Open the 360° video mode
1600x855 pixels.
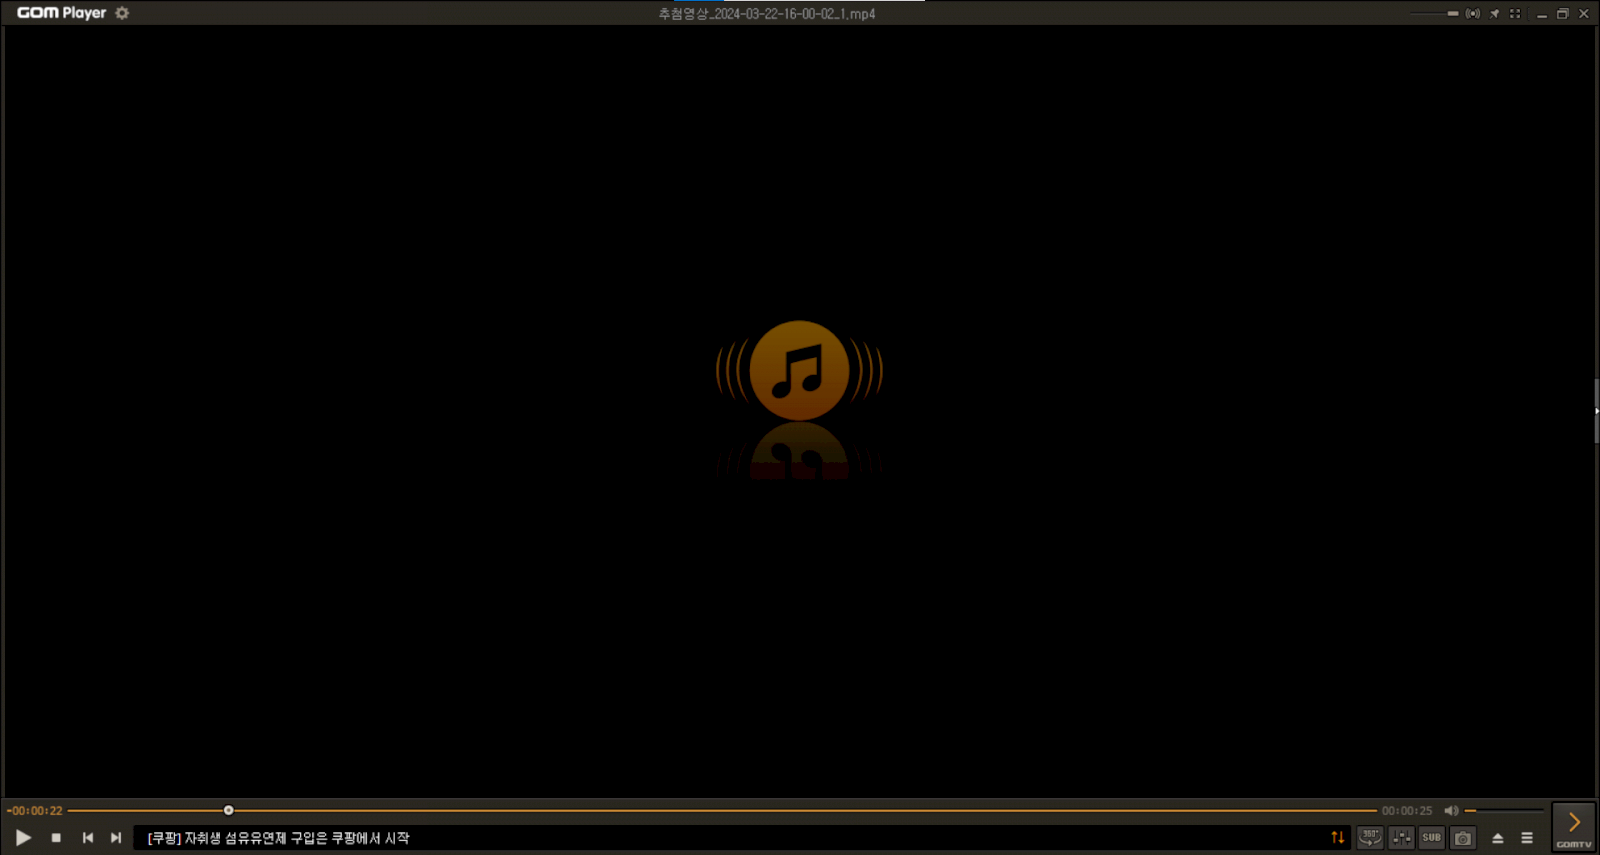1370,838
